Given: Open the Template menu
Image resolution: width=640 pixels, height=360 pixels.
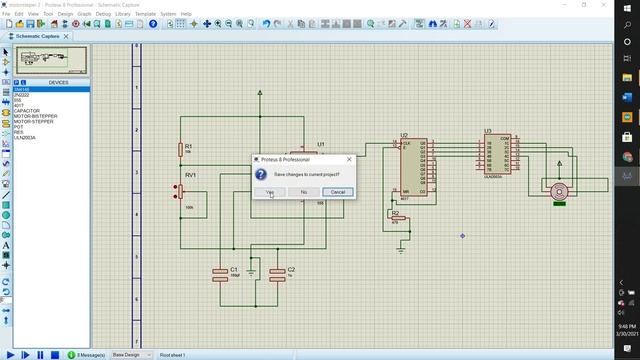Looking at the screenshot, I should [145, 14].
